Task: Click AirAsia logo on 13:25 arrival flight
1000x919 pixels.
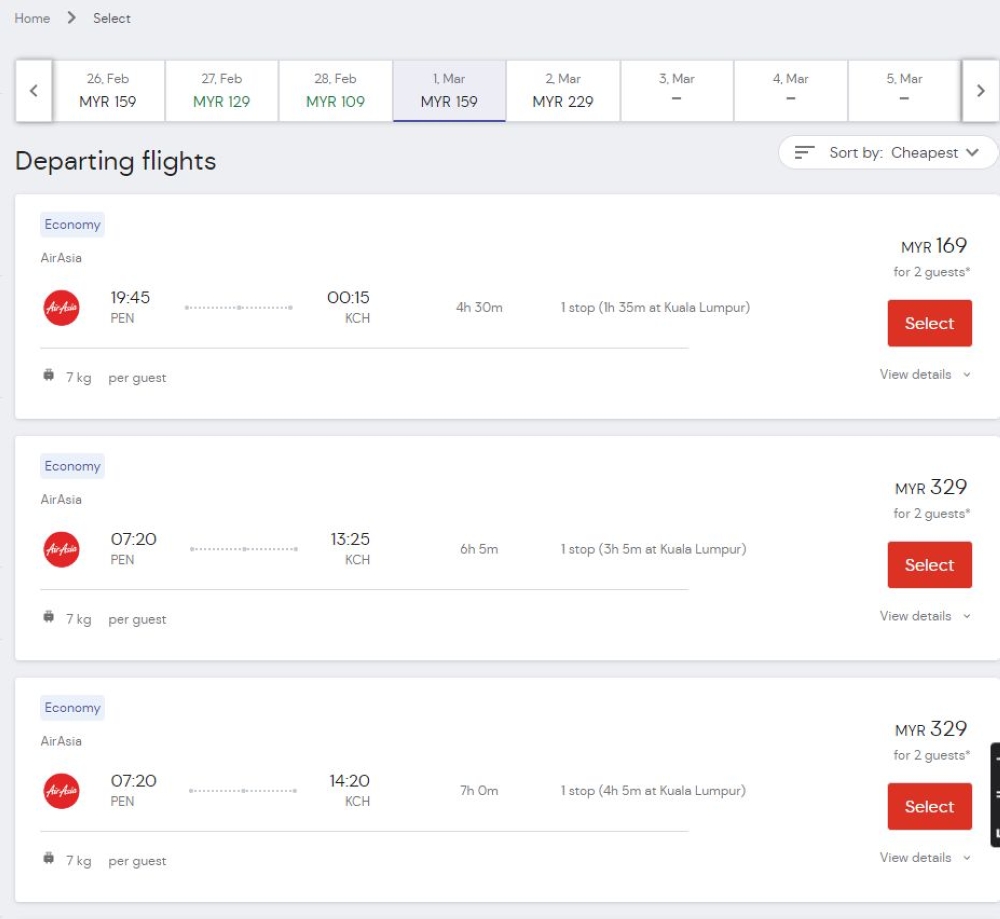Action: click(x=62, y=549)
